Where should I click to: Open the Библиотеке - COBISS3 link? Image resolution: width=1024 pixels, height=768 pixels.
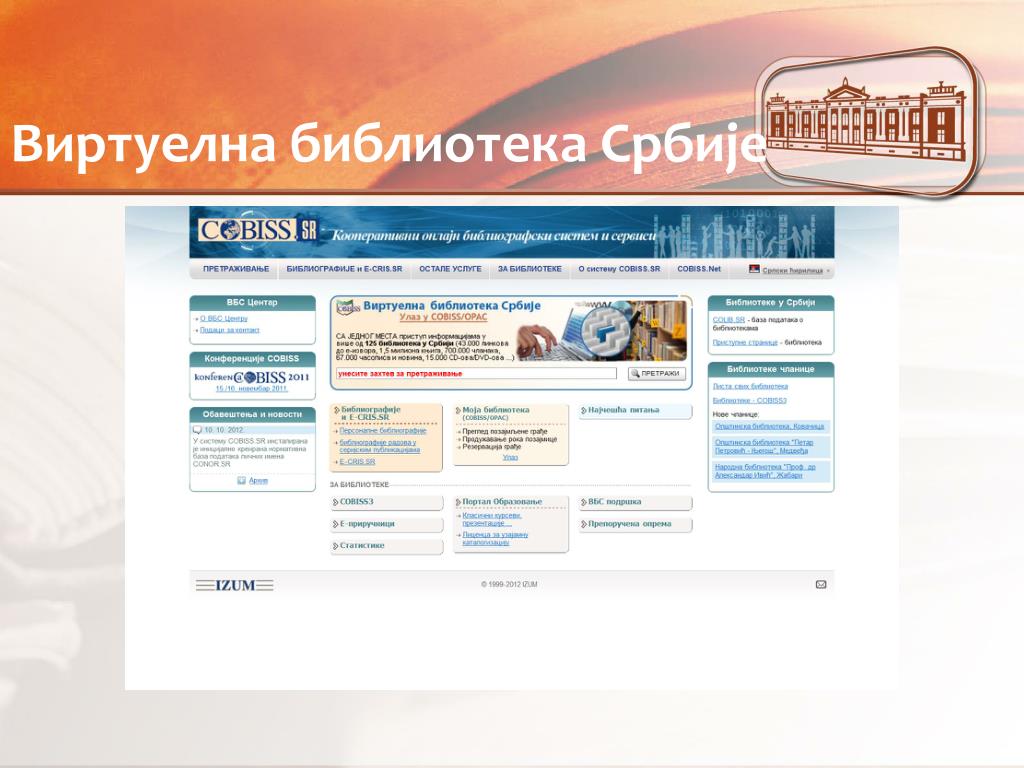coord(749,401)
